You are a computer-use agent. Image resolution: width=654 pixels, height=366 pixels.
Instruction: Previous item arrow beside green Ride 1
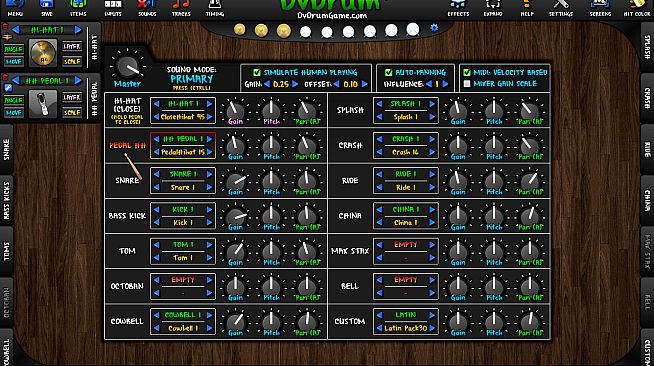click(379, 174)
